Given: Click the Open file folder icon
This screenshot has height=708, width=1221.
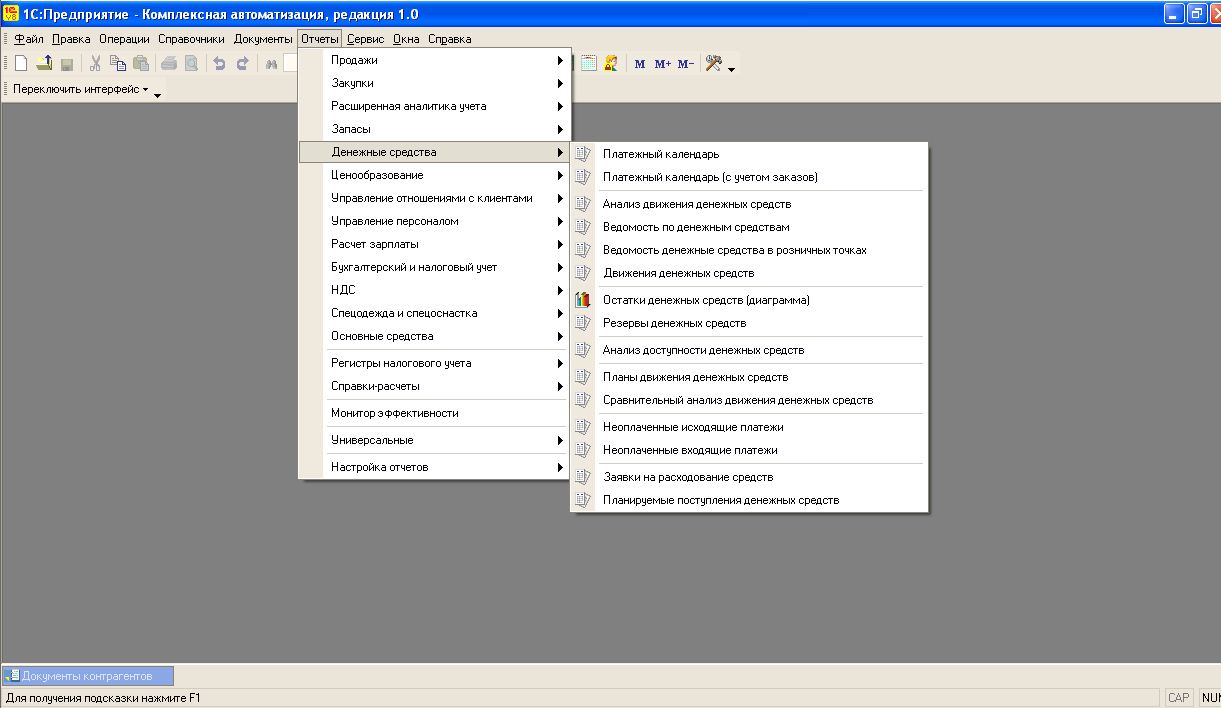Looking at the screenshot, I should [x=44, y=64].
